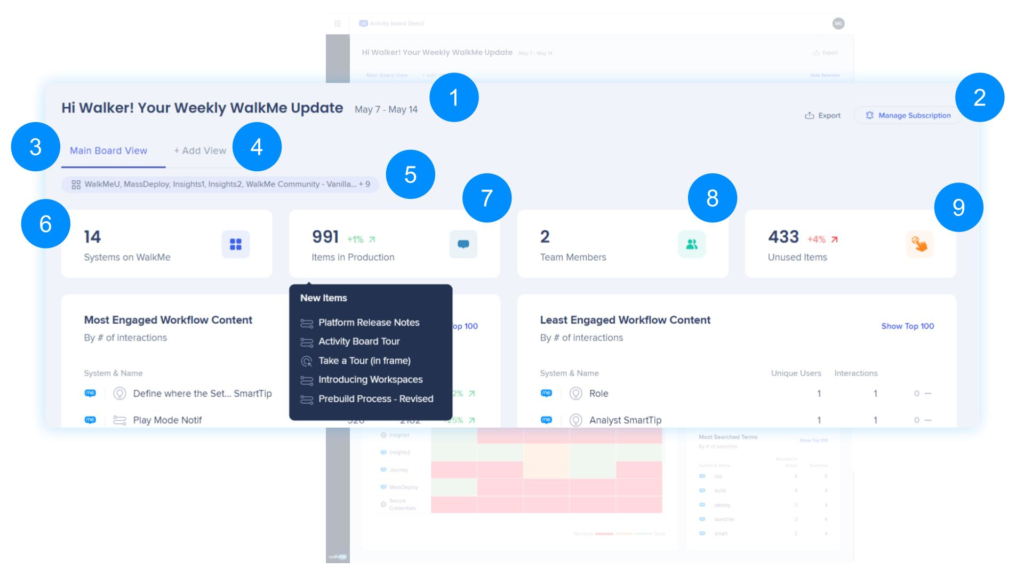Click the Play Mode Notif row name
1024x576 pixels.
tap(167, 420)
